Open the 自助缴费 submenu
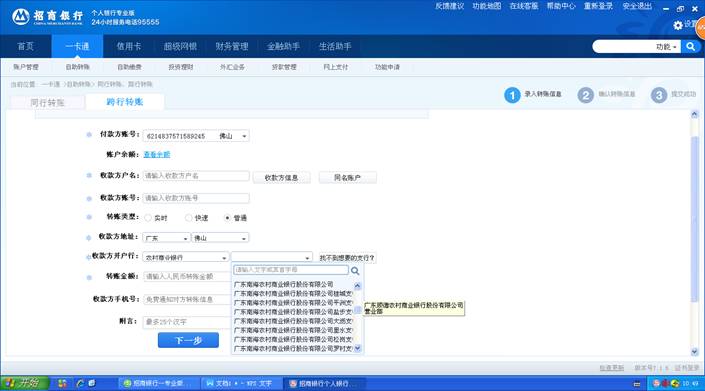 point(129,67)
